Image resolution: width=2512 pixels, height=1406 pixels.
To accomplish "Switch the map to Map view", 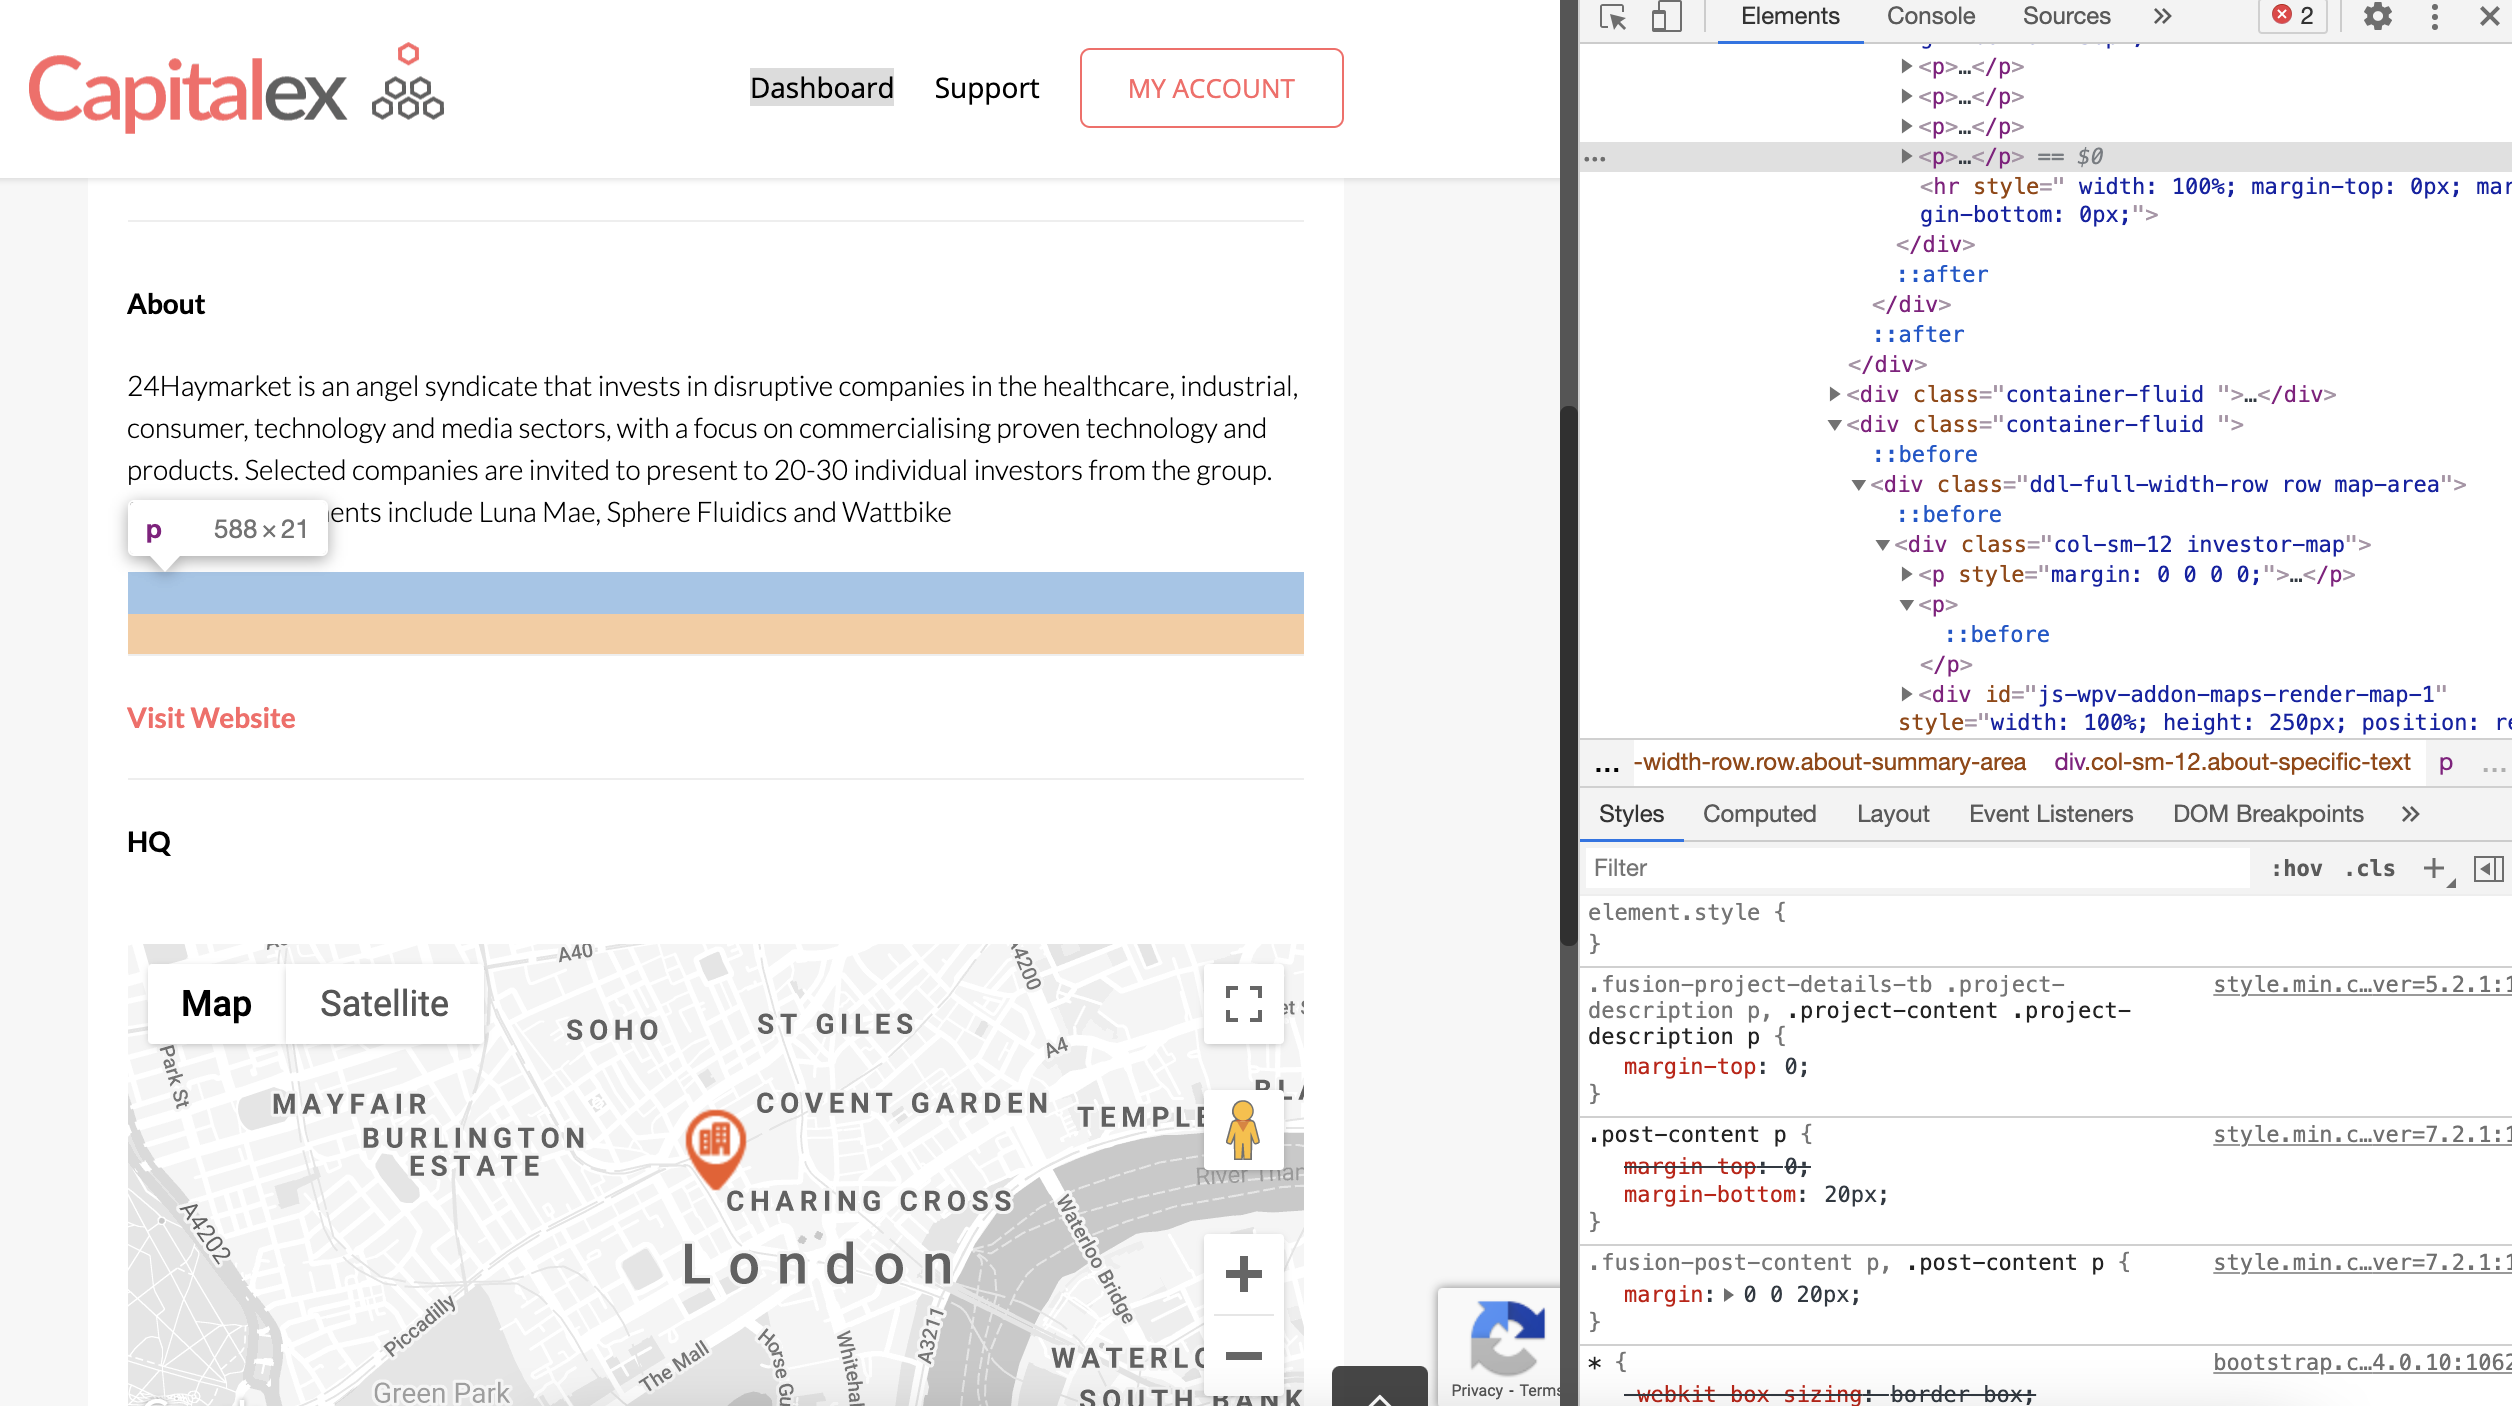I will (216, 1003).
